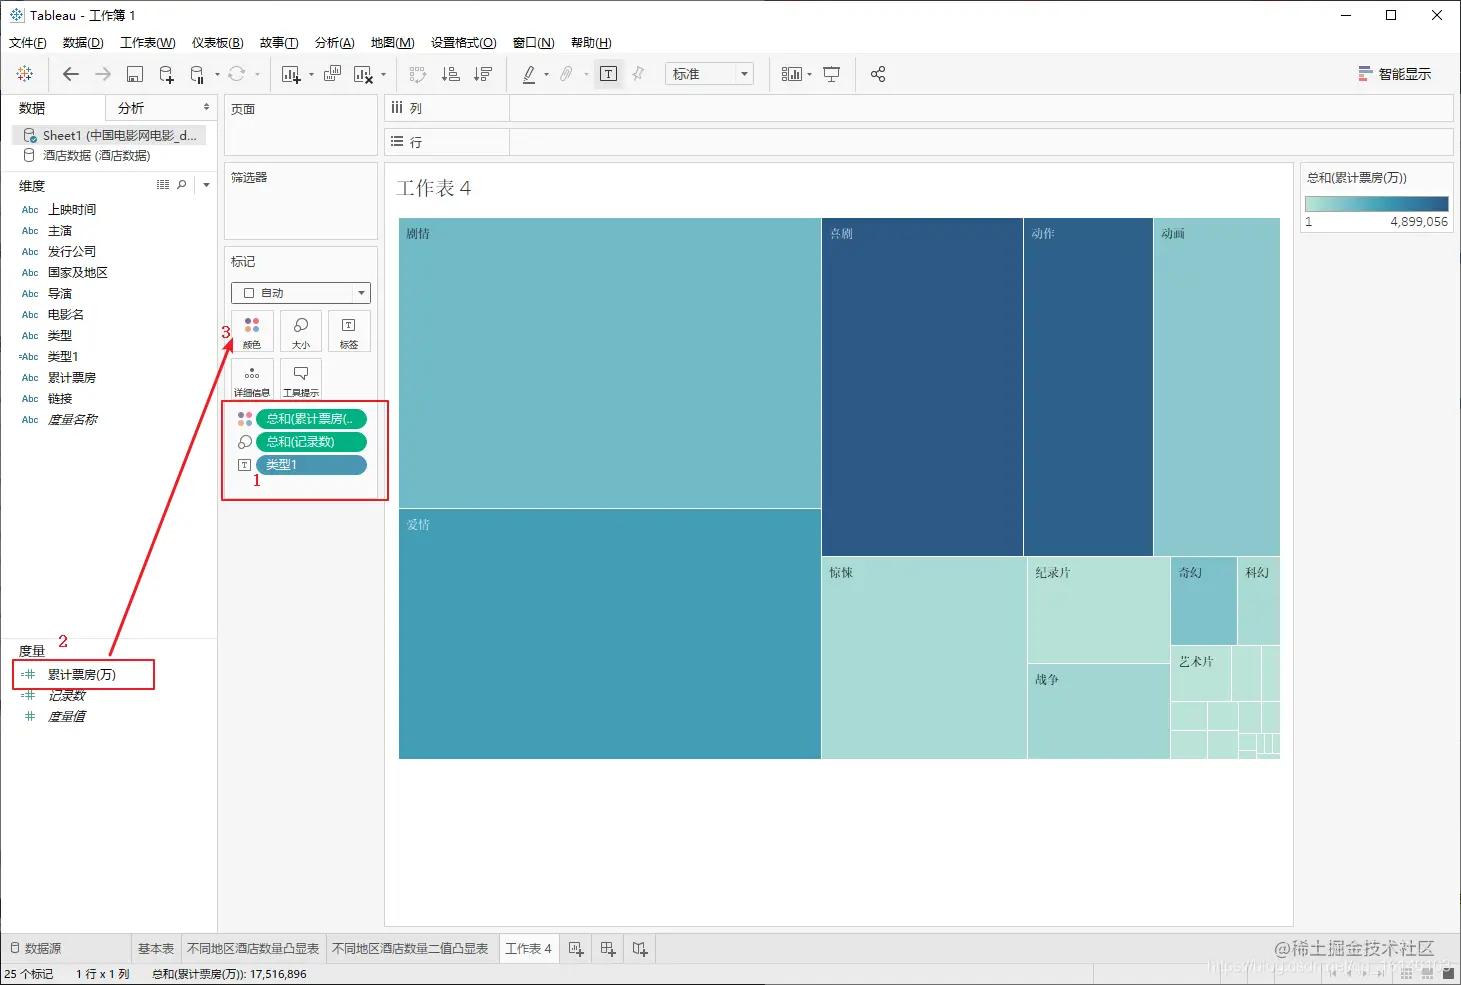Viewport: 1461px width, 985px height.
Task: Open the 数据(D) menu
Action: pos(83,43)
